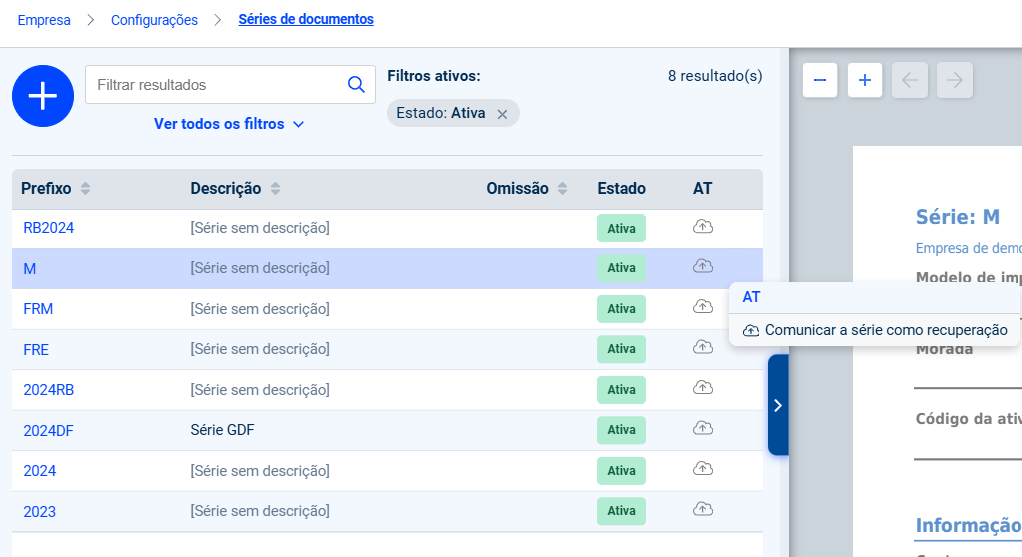Open series RB2024
The image size is (1022, 557).
(x=49, y=228)
